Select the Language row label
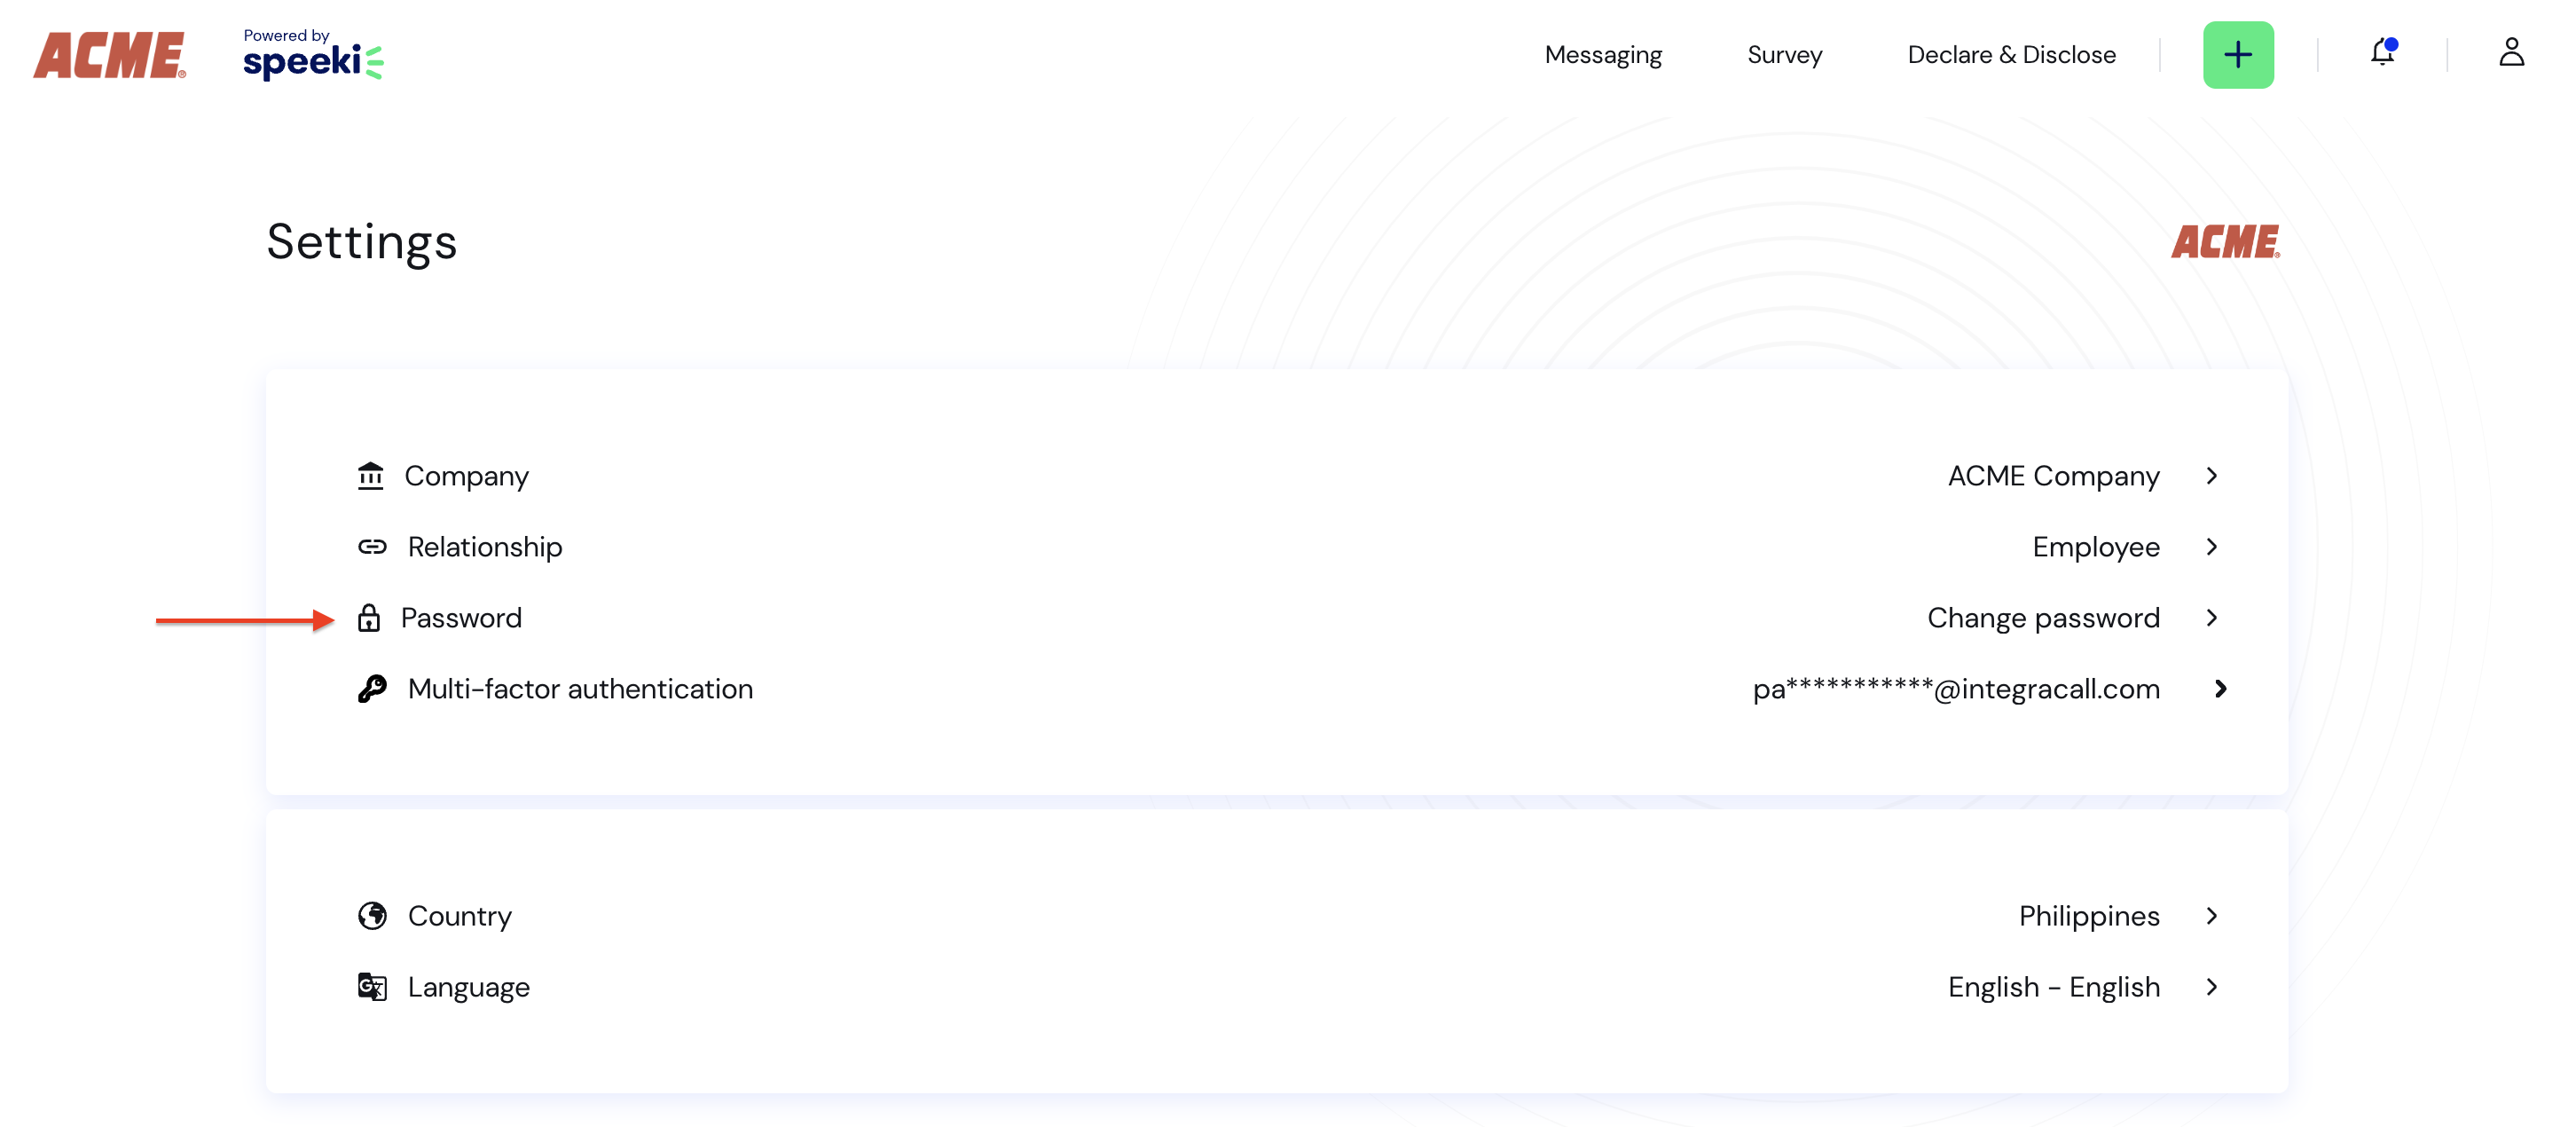This screenshot has width=2576, height=1127. (x=468, y=988)
